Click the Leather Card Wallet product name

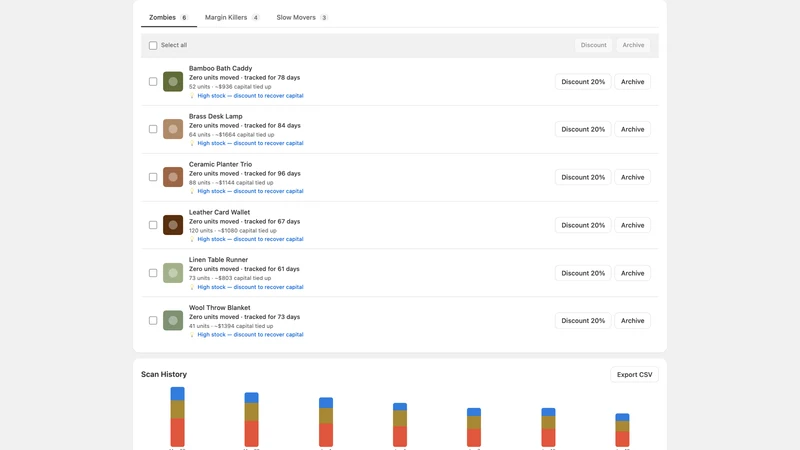219,212
